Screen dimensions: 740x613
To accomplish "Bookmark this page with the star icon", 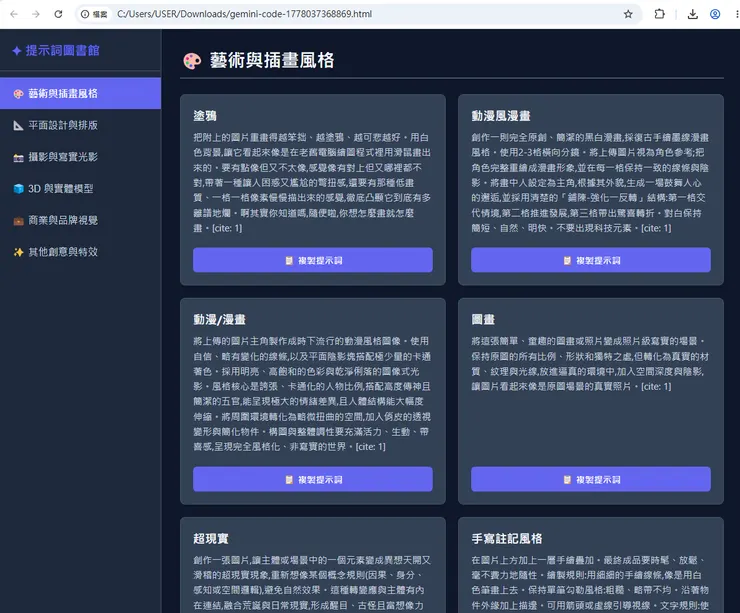I will tap(628, 14).
